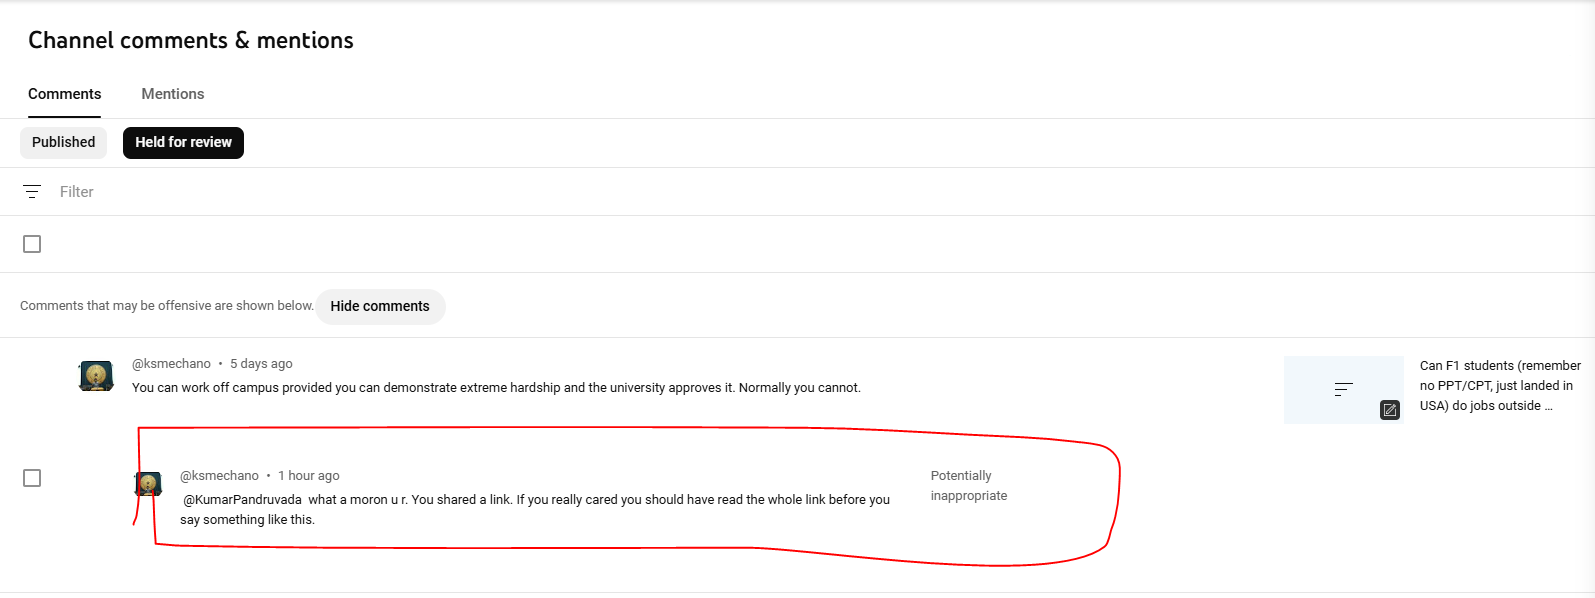Click avatar of the 5 days ago comment

point(96,376)
